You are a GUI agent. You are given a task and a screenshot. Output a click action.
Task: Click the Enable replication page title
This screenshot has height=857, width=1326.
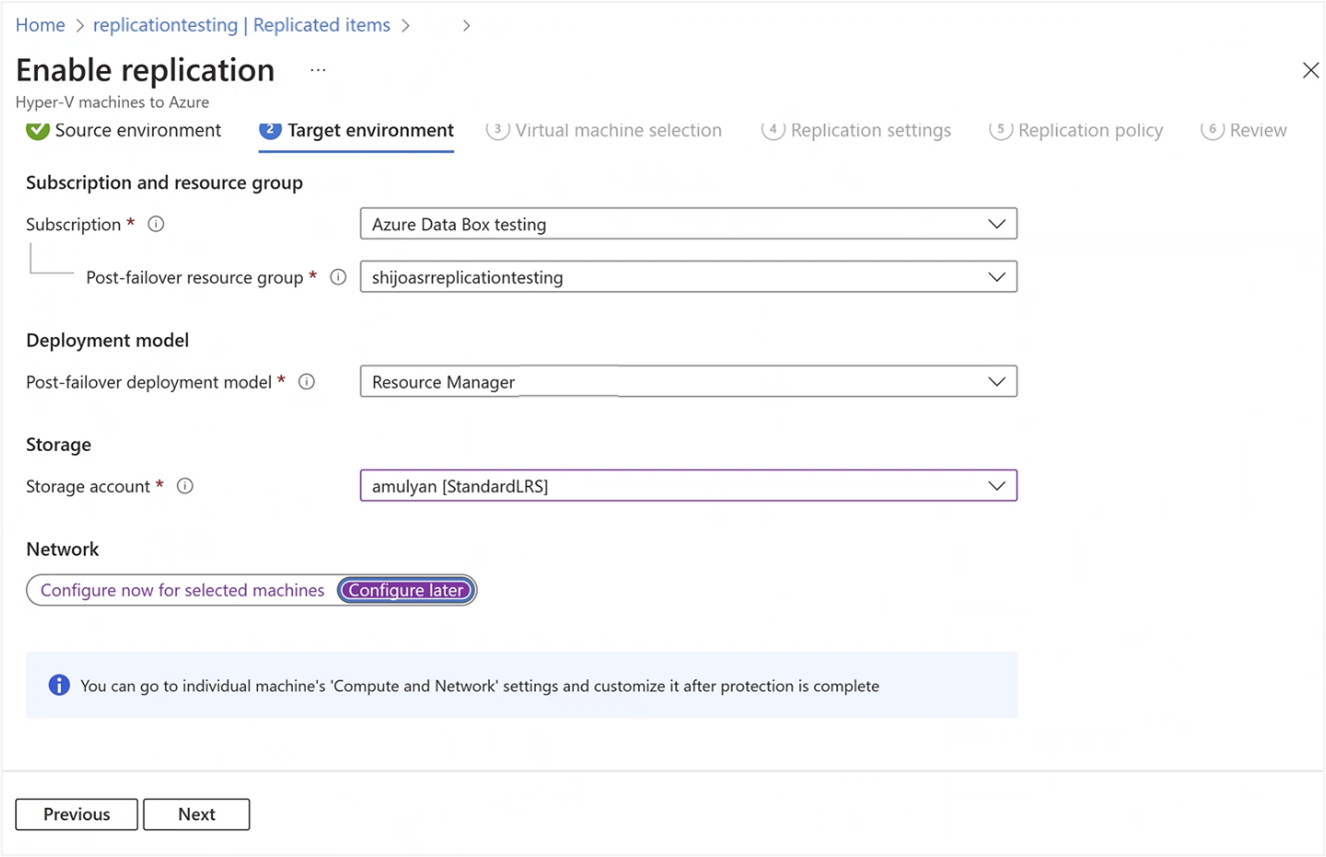point(145,70)
